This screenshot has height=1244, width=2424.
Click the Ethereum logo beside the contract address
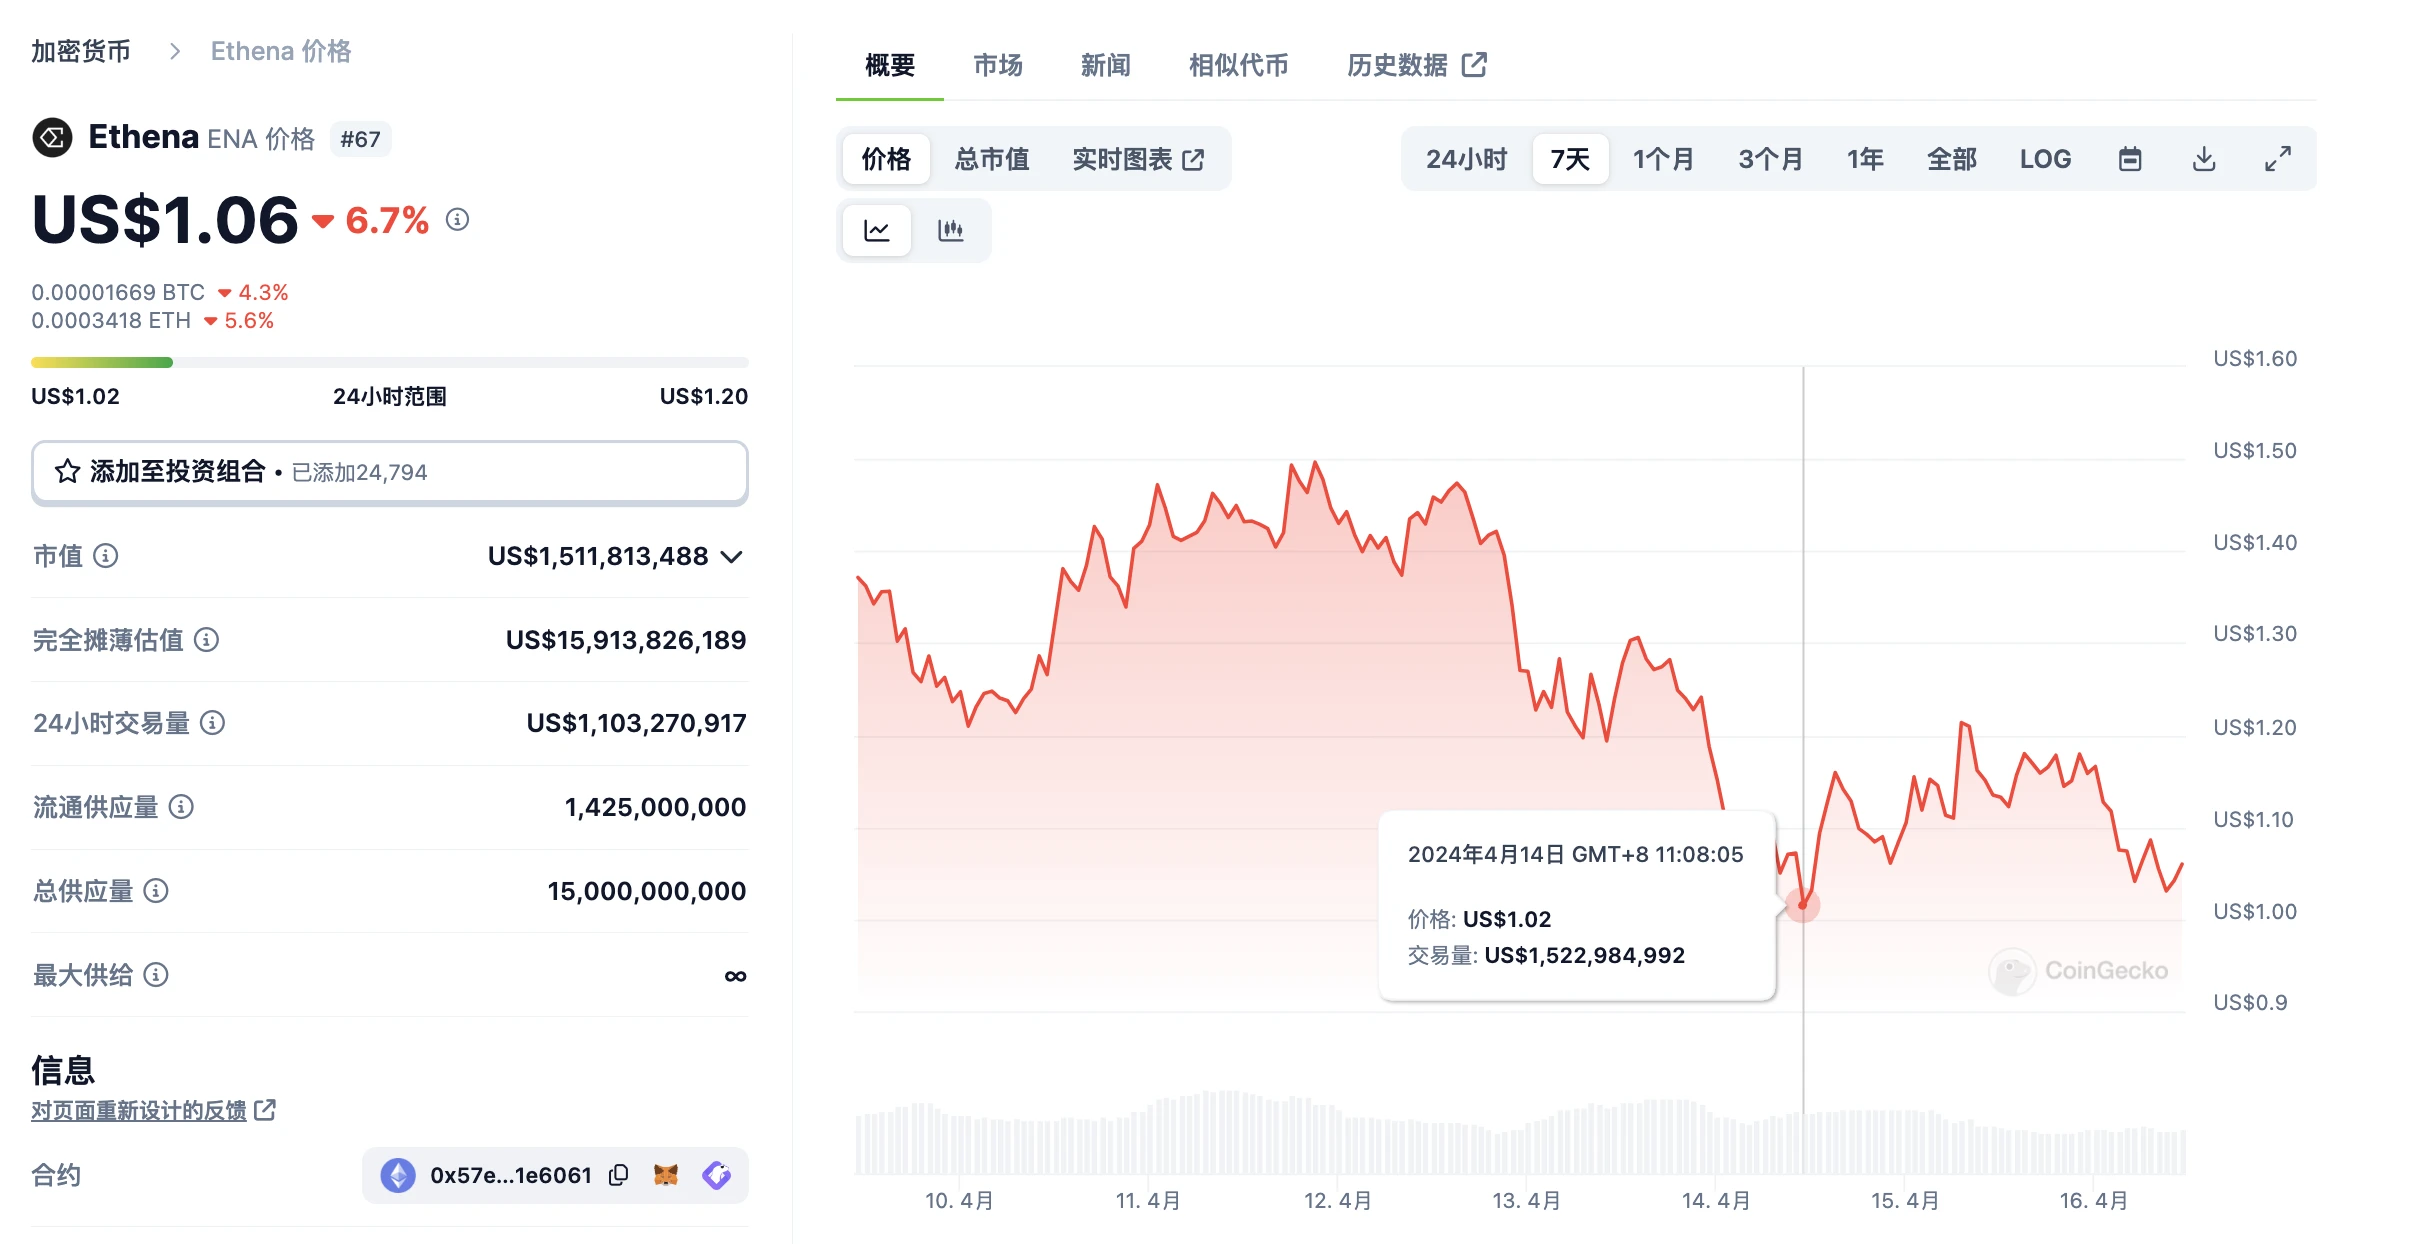(x=398, y=1176)
